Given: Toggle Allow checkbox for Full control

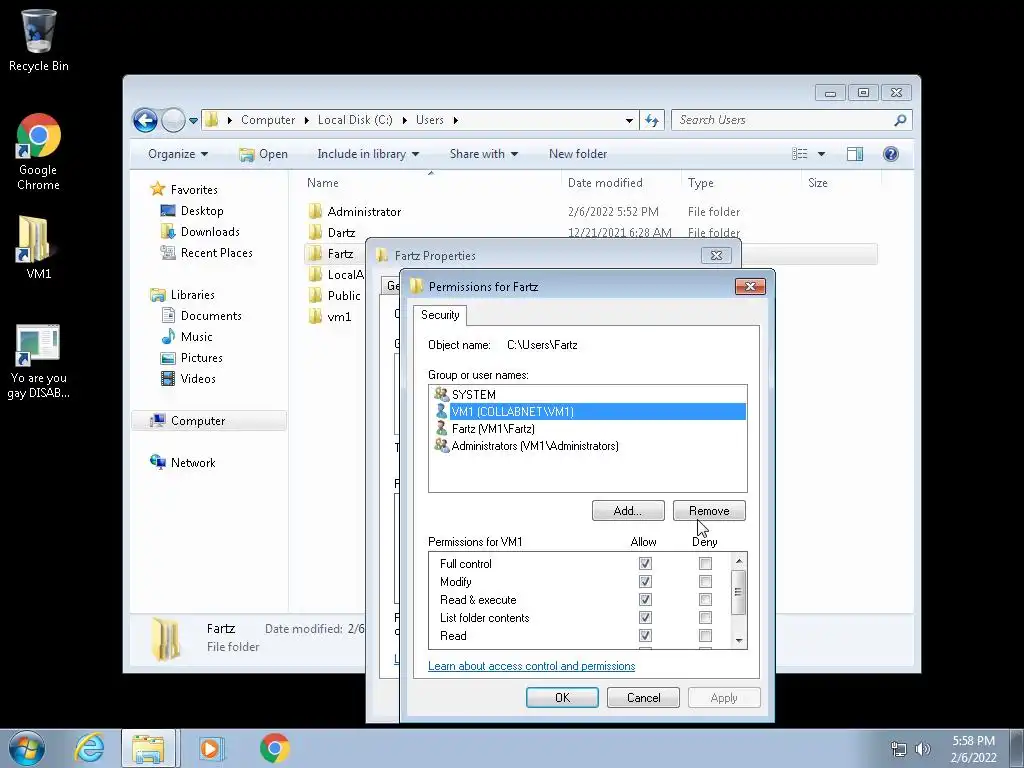Looking at the screenshot, I should click(645, 563).
